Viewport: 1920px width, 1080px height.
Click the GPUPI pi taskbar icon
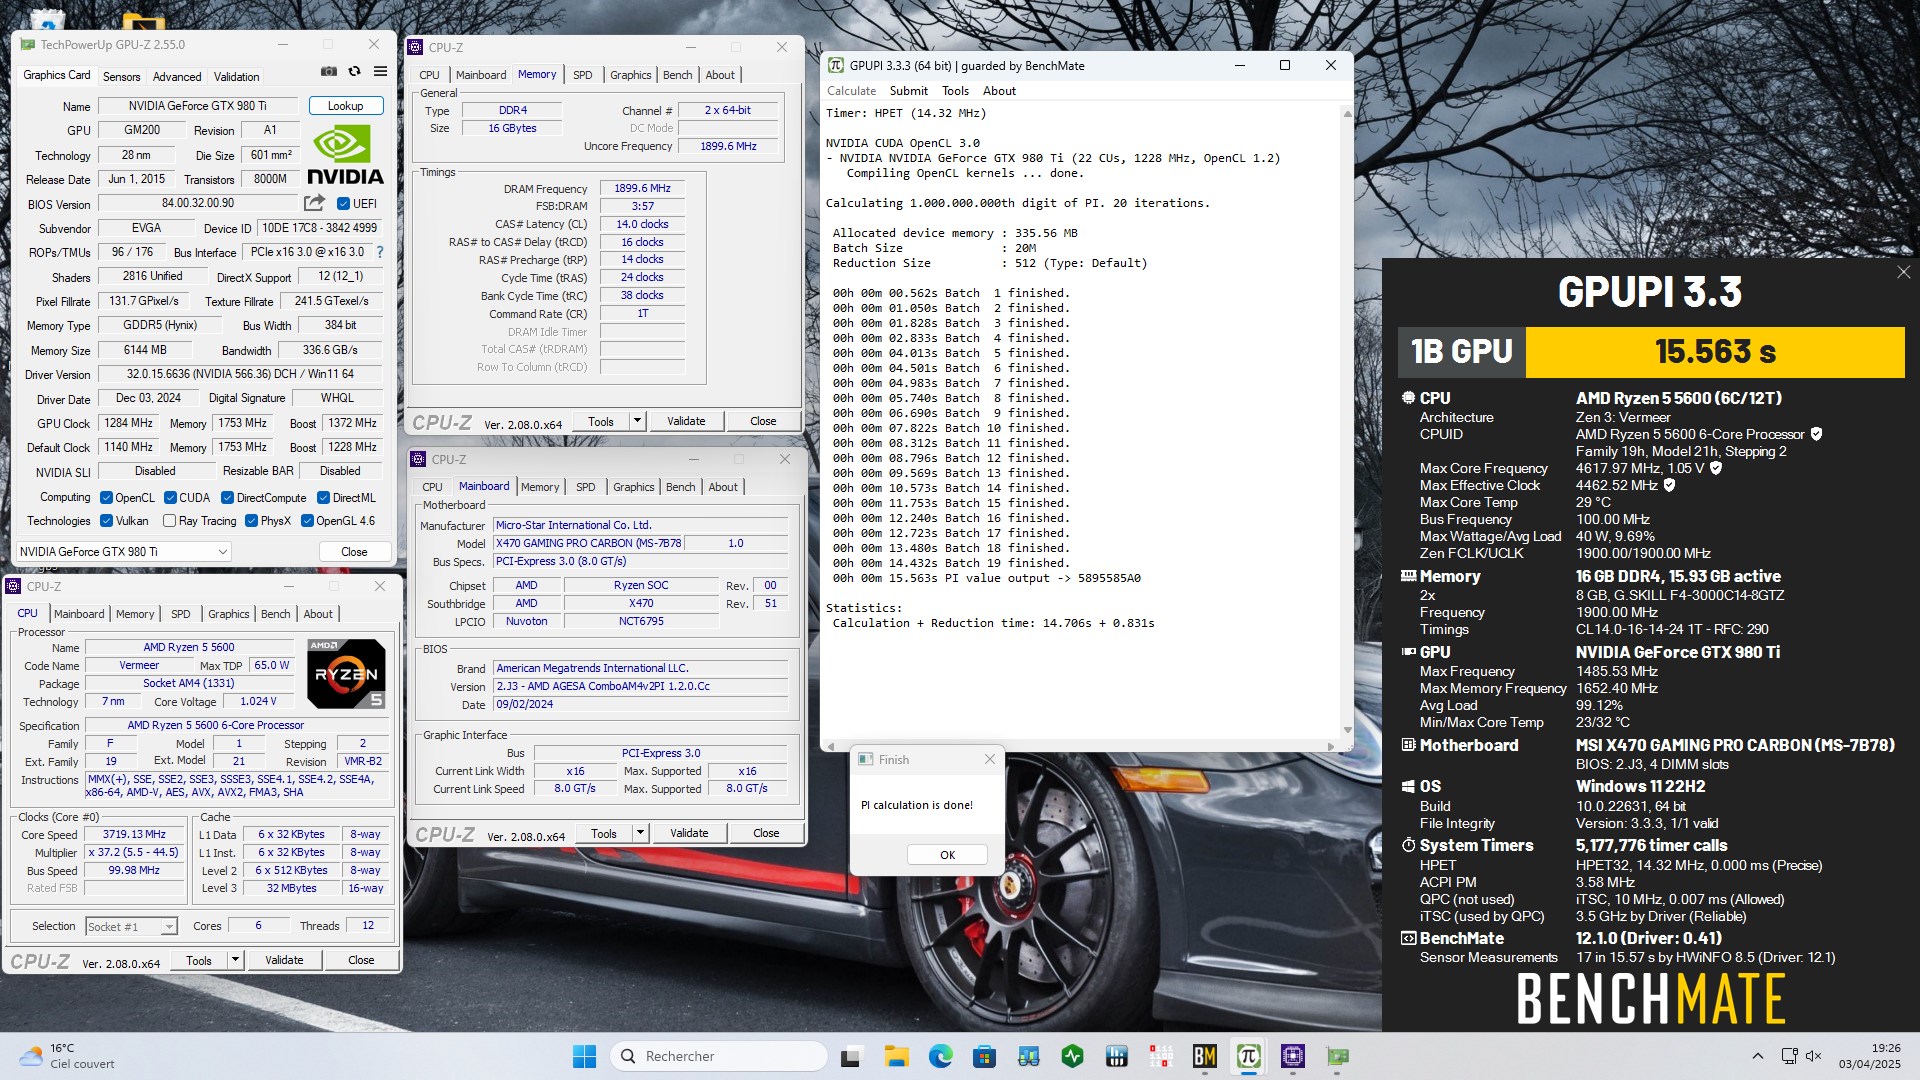[1248, 1056]
